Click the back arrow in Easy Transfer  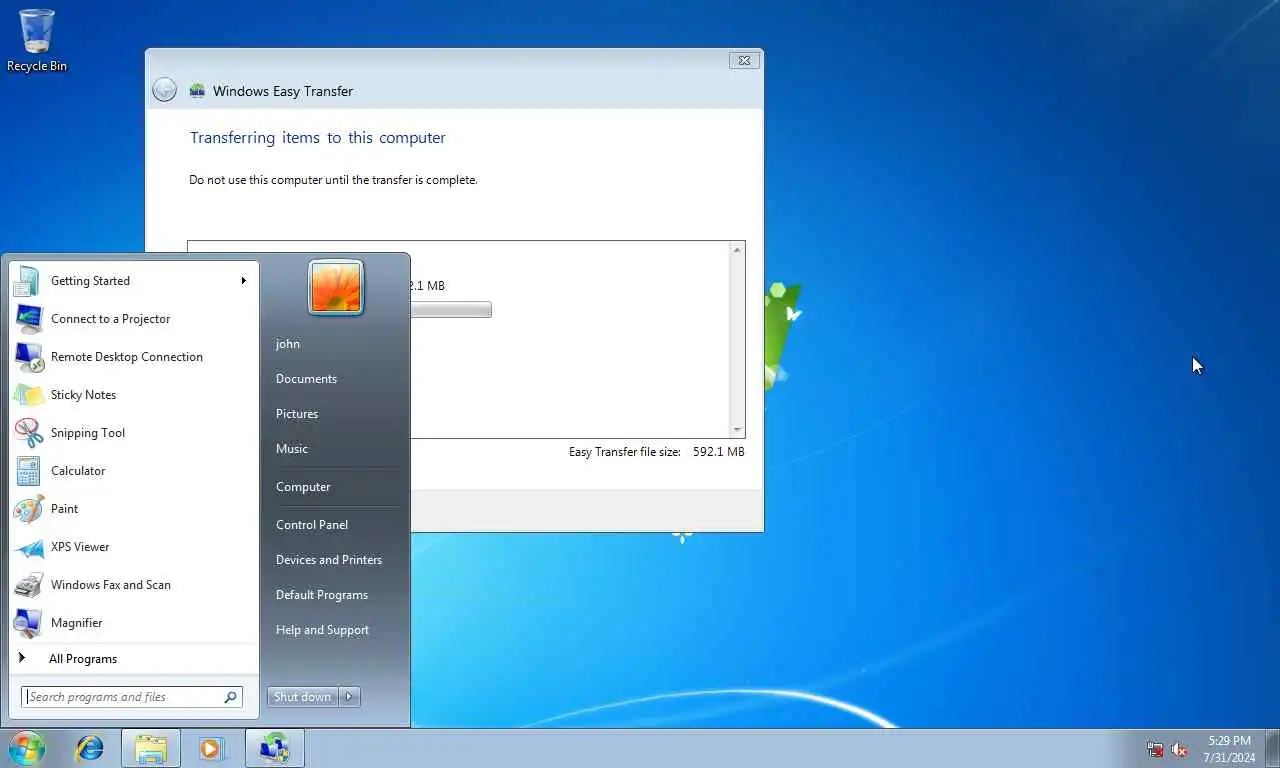click(x=164, y=90)
